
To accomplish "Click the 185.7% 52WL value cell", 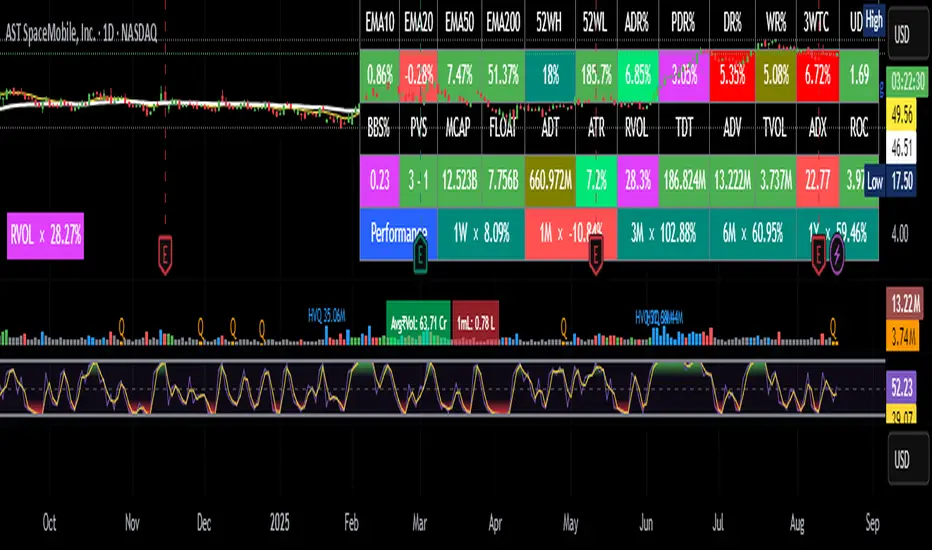I will (x=596, y=76).
